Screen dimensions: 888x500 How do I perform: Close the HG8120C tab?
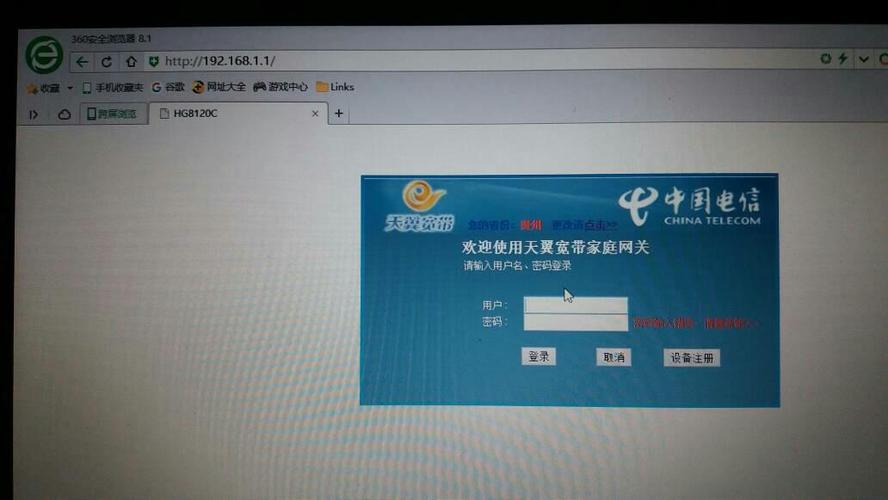315,113
